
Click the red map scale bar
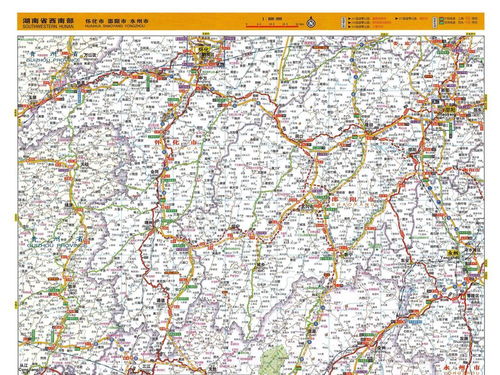(272, 26)
